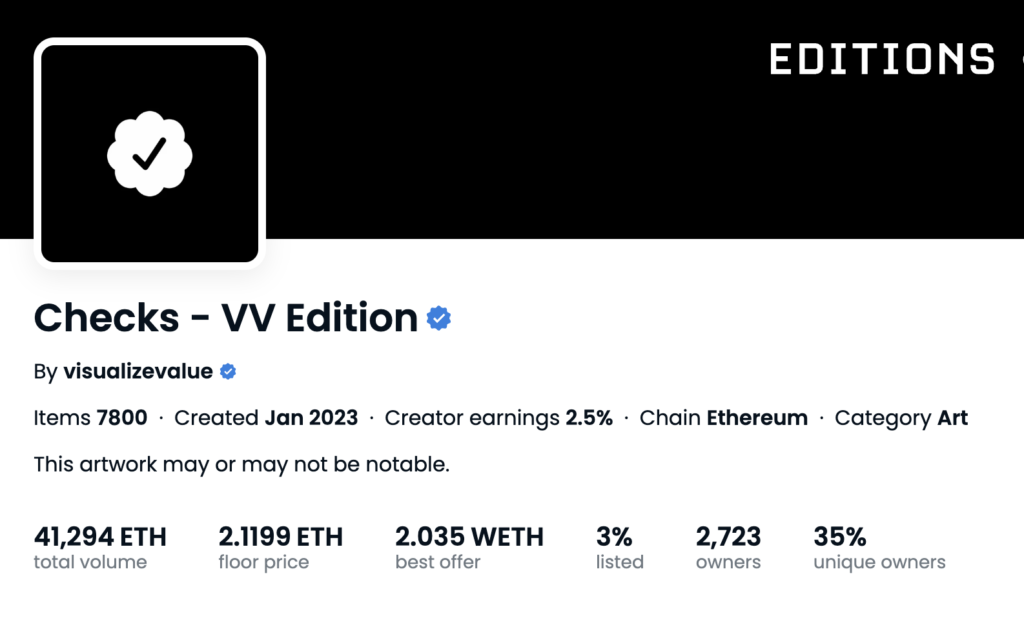This screenshot has width=1024, height=620.
Task: Click the white checkmark badge logo
Action: [149, 153]
